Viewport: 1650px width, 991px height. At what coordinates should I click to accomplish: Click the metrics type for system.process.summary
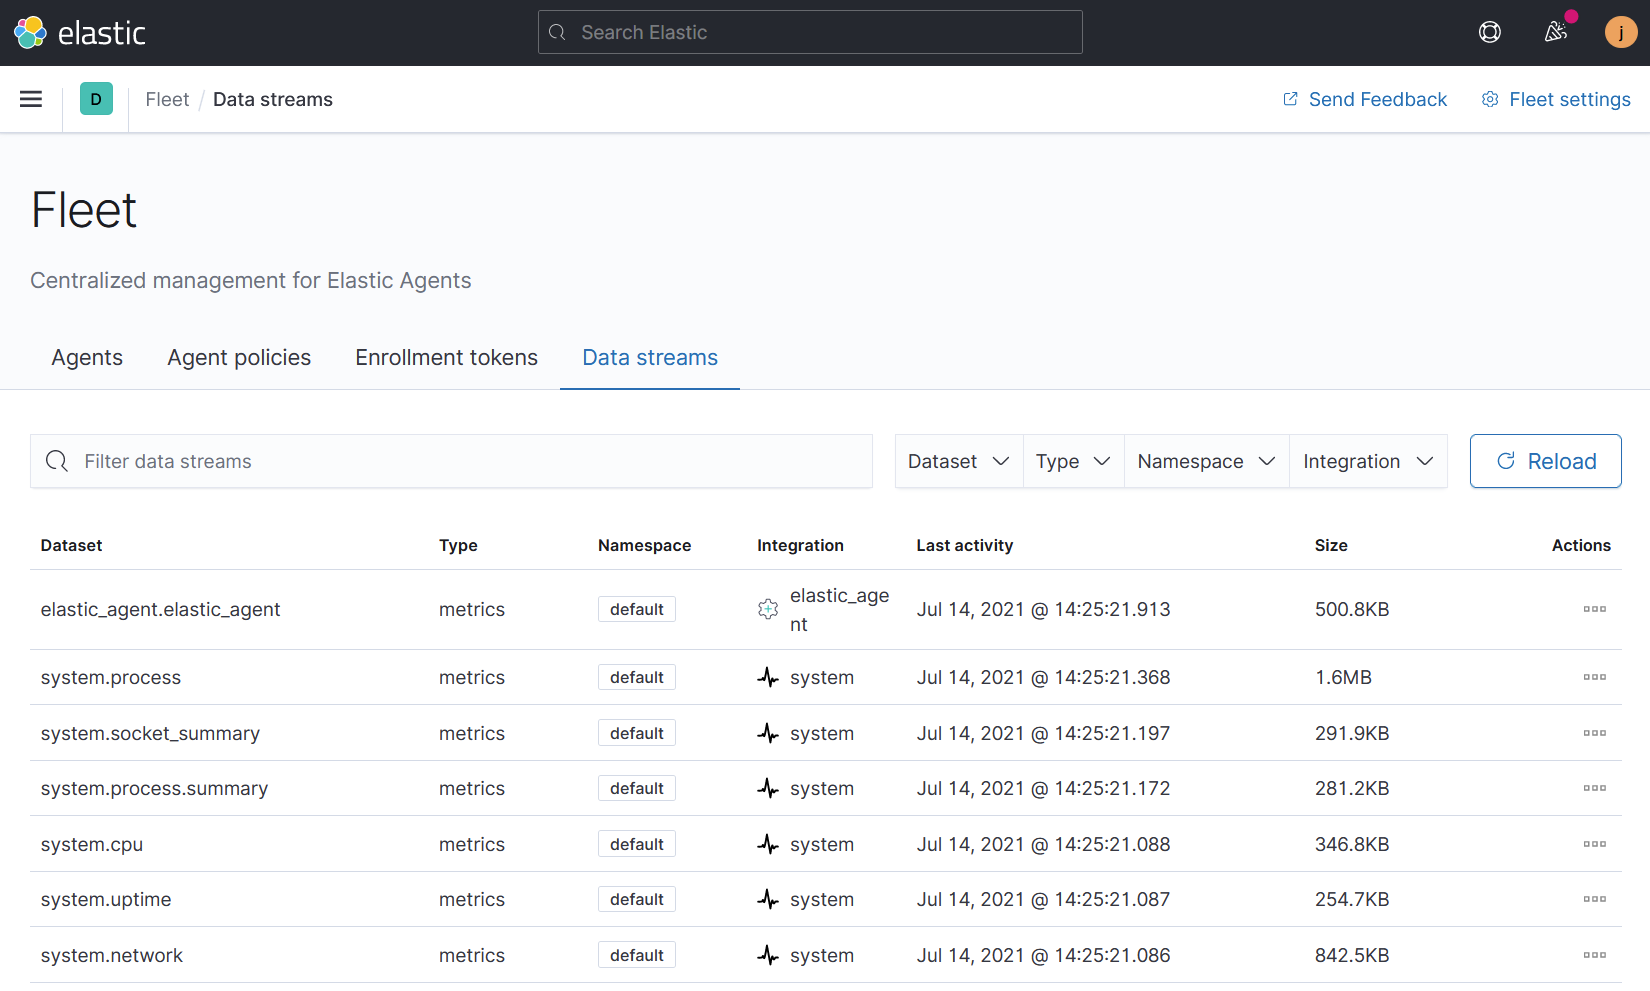click(472, 788)
